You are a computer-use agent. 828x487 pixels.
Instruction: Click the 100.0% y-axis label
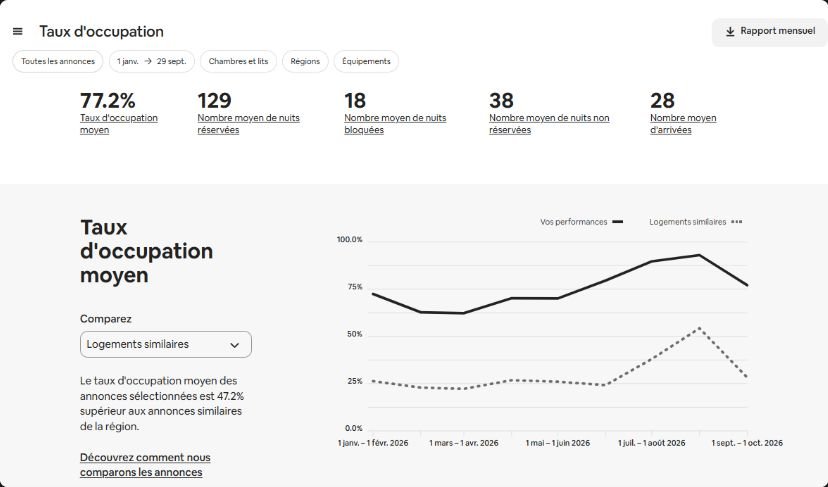pyautogui.click(x=350, y=240)
